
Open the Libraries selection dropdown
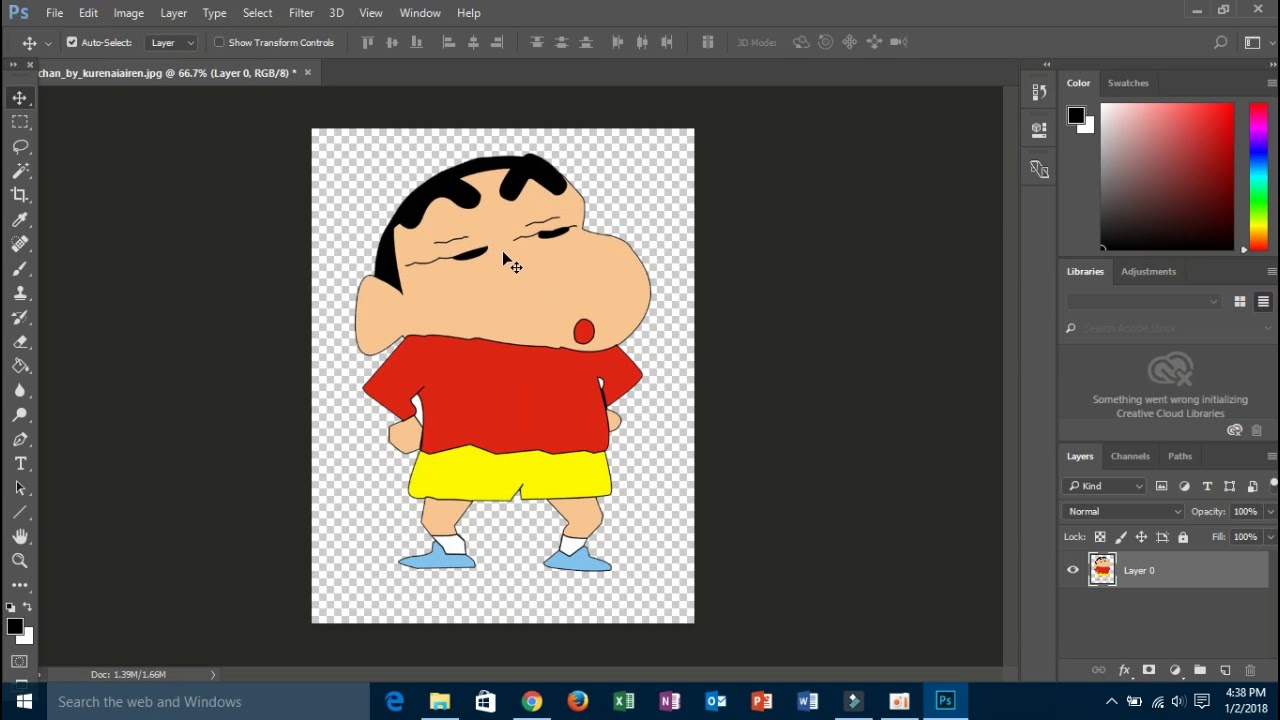(x=1143, y=301)
